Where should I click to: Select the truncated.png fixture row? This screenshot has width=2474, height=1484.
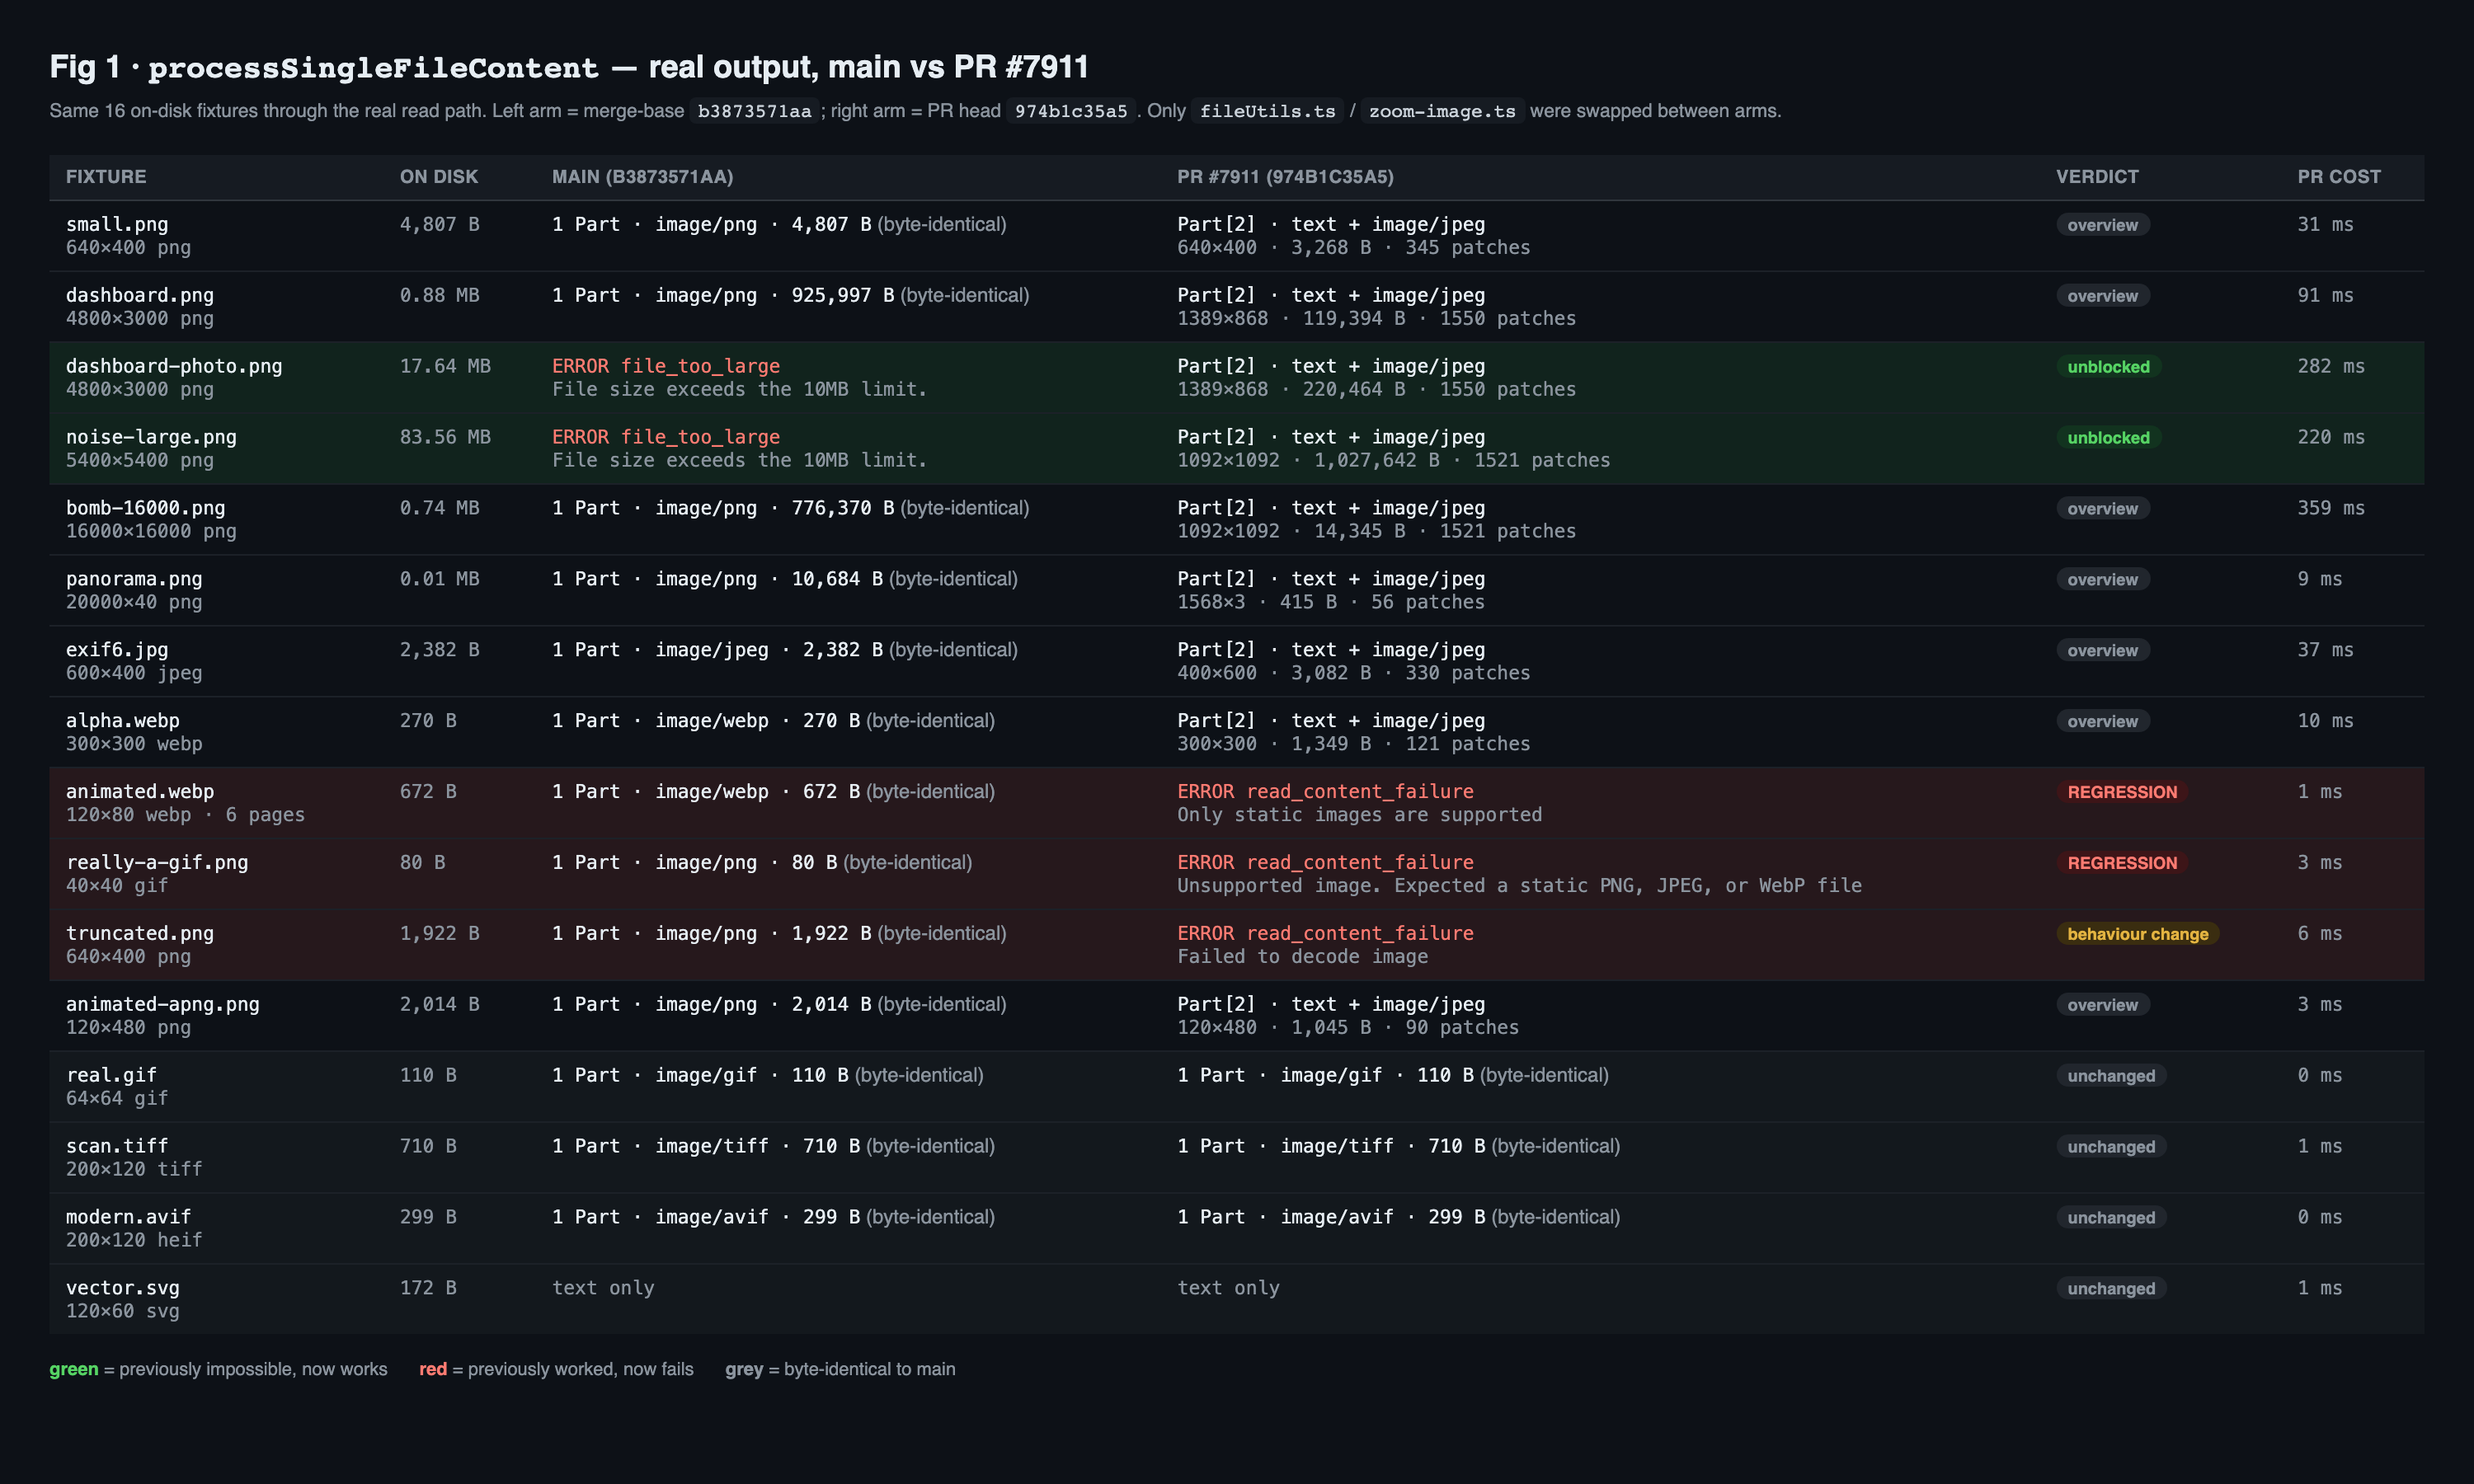click(x=1236, y=944)
